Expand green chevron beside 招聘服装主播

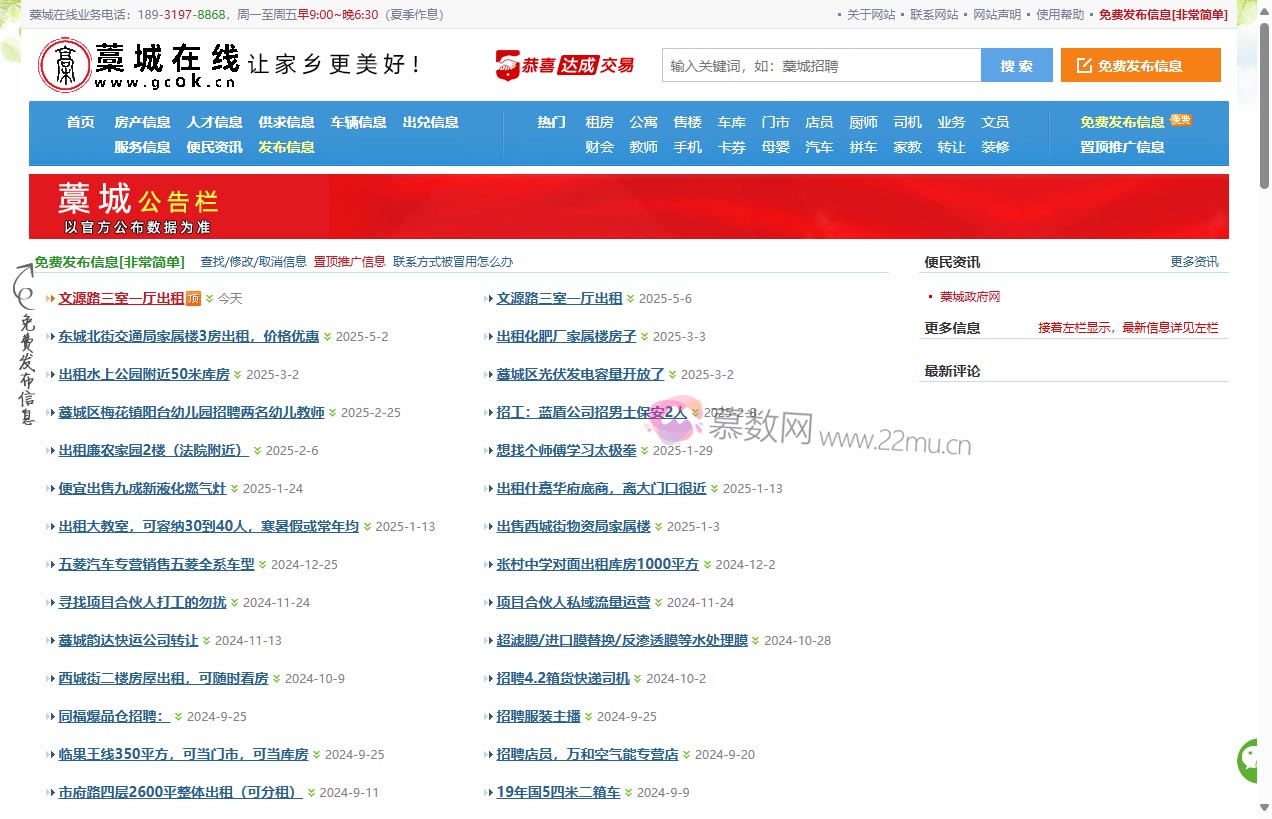click(589, 717)
